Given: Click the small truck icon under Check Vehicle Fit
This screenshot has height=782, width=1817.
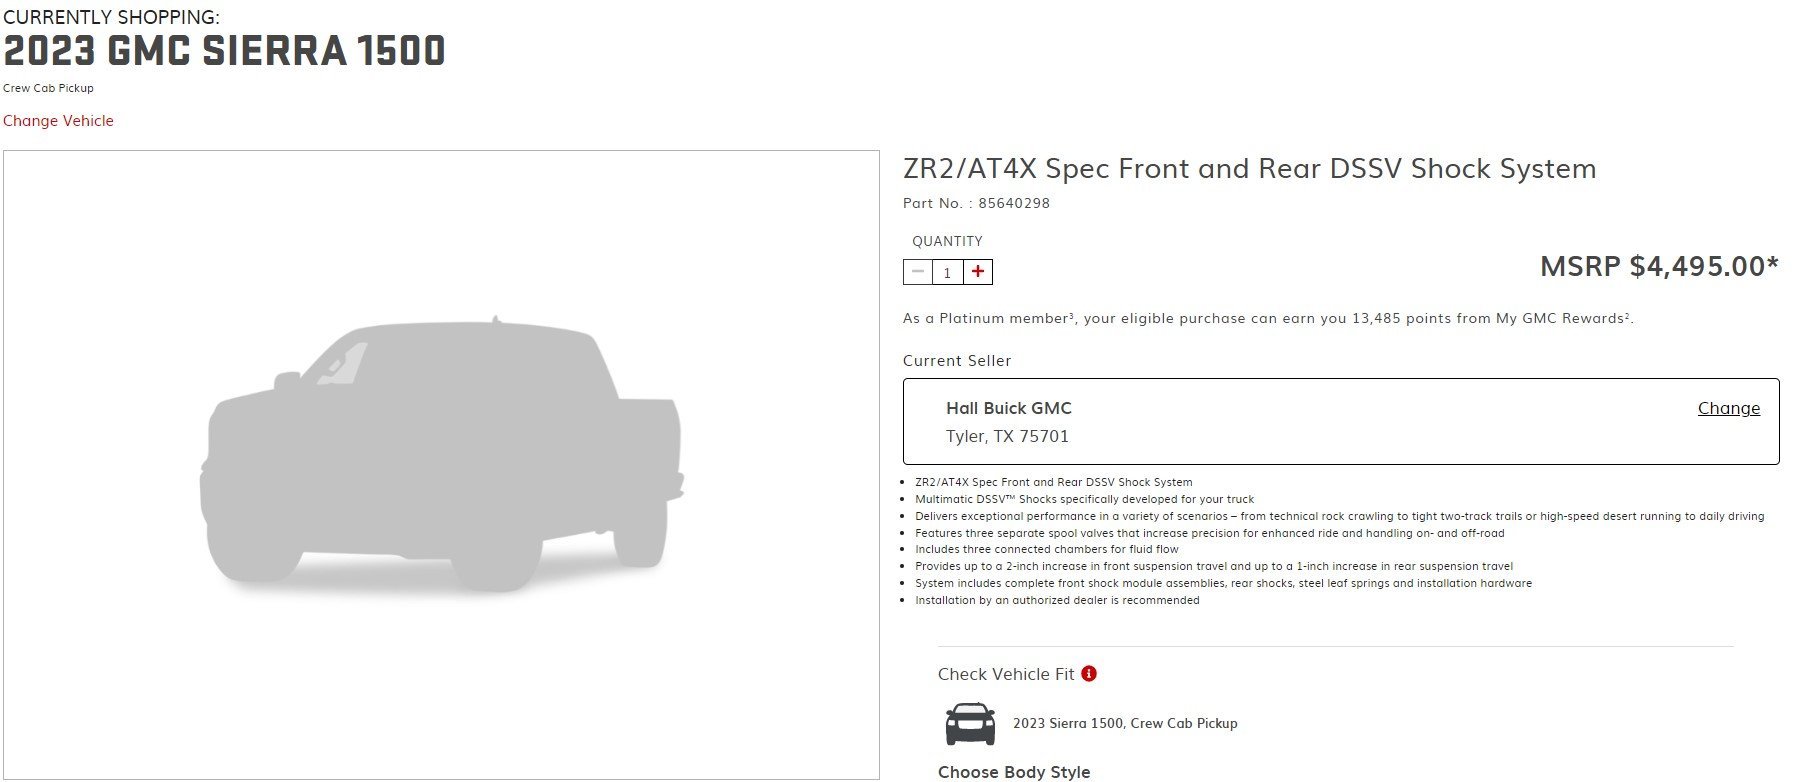Looking at the screenshot, I should pyautogui.click(x=970, y=724).
